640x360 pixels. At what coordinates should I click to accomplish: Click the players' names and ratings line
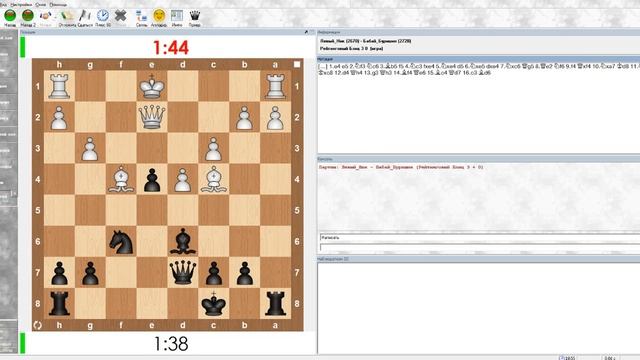(365, 41)
